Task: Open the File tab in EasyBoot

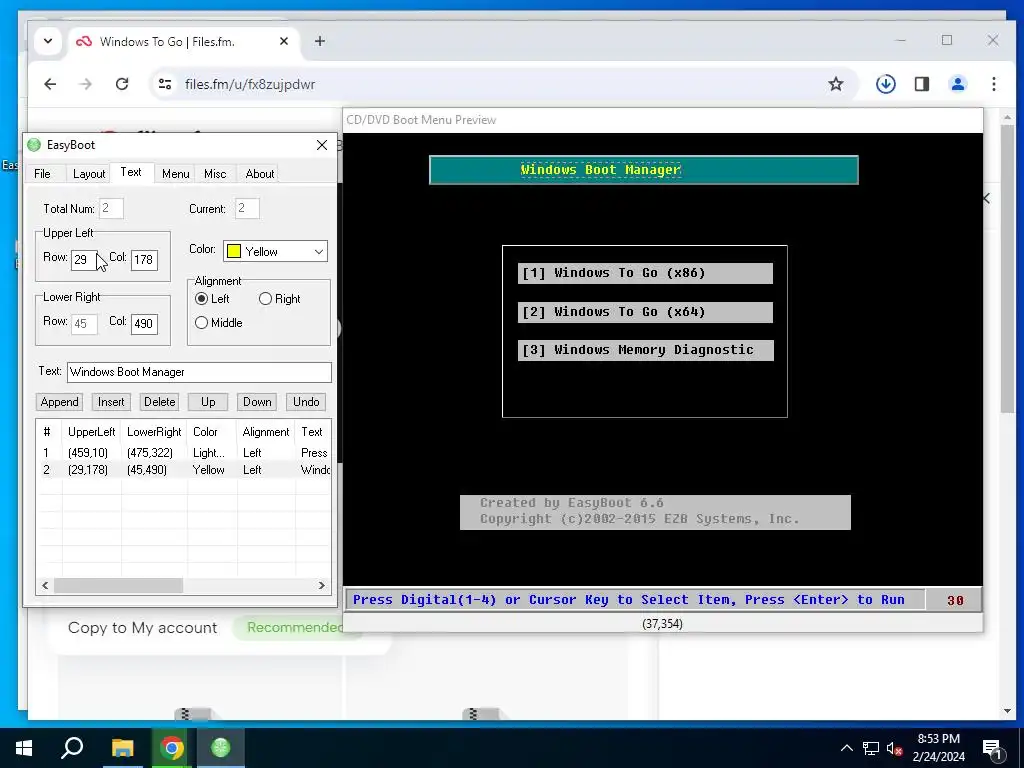Action: pyautogui.click(x=42, y=174)
